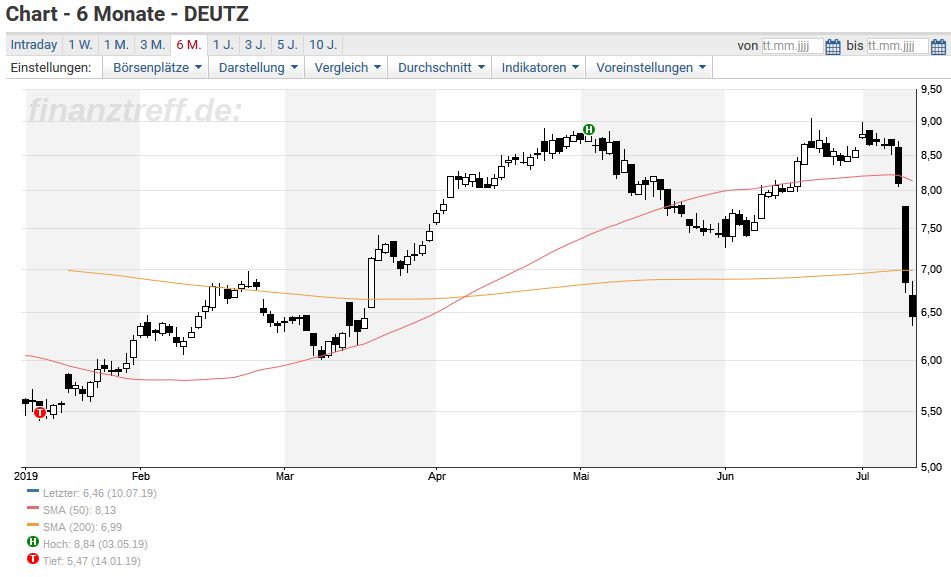This screenshot has height=577, width=951.
Task: Click the 'Jul' x-axis label
Action: point(862,476)
